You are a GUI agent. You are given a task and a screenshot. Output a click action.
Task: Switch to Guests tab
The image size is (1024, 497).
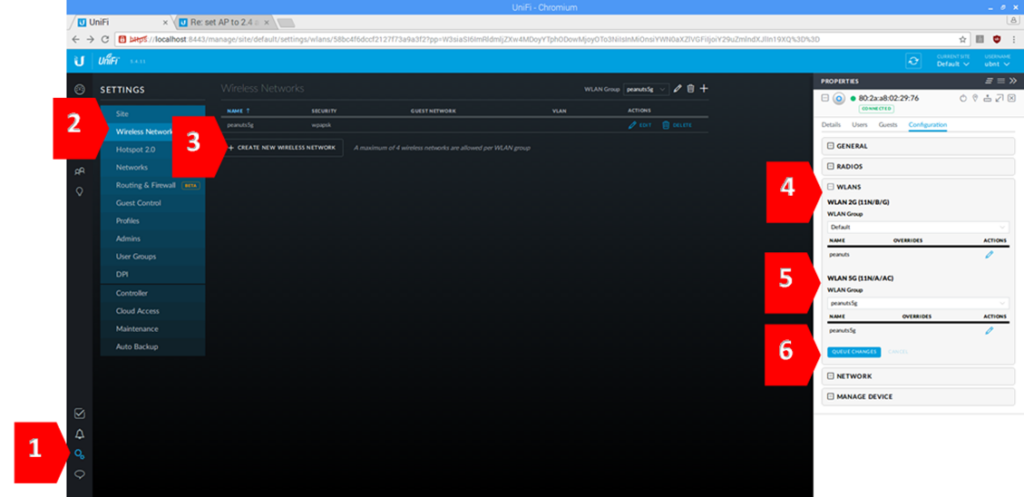click(888, 124)
